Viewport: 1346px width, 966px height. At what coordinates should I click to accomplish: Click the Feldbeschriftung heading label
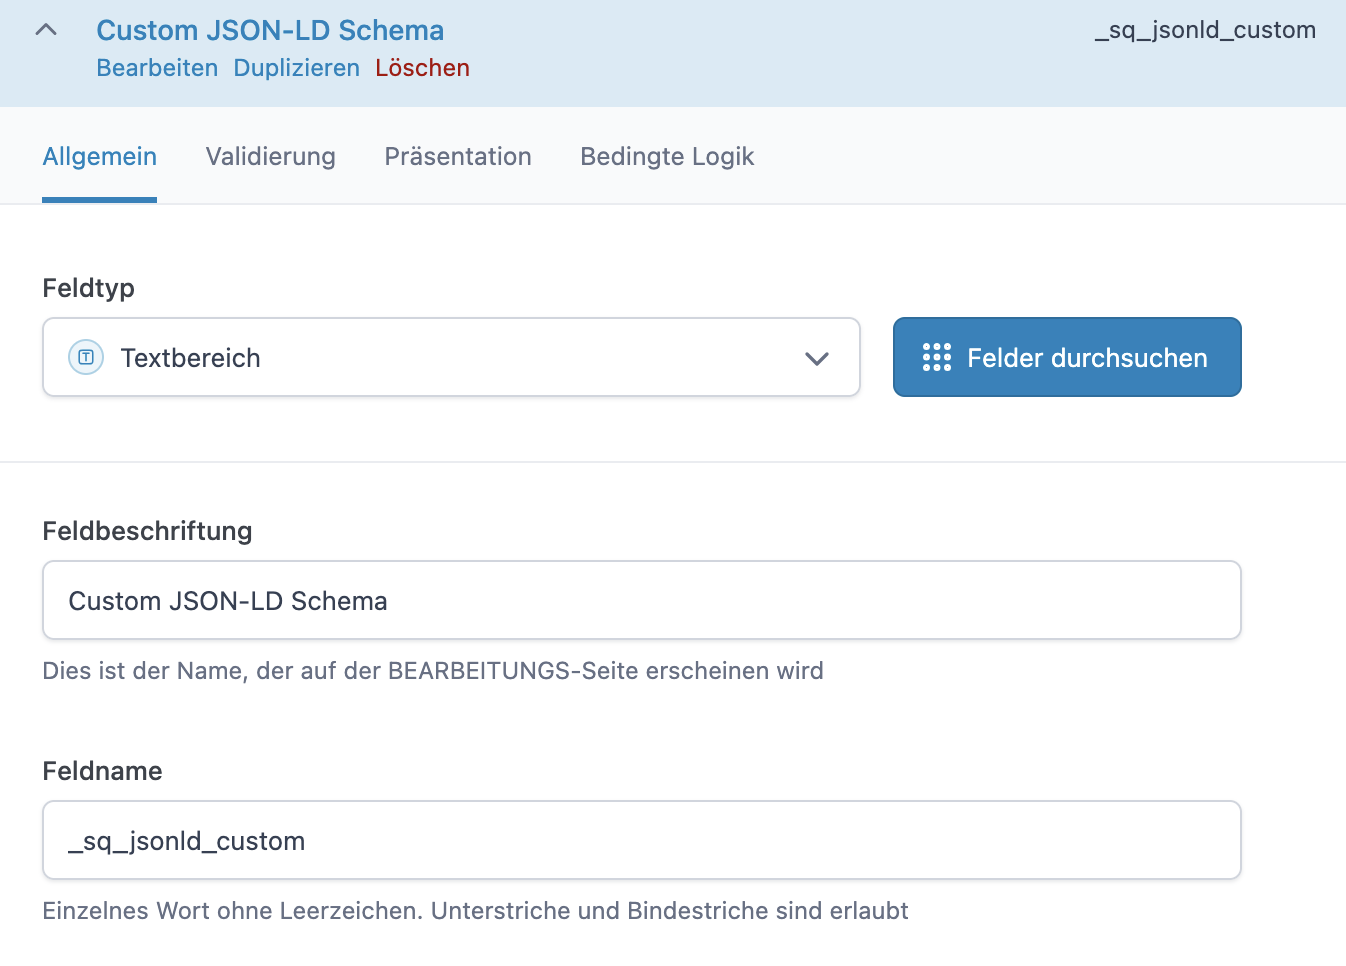146,531
